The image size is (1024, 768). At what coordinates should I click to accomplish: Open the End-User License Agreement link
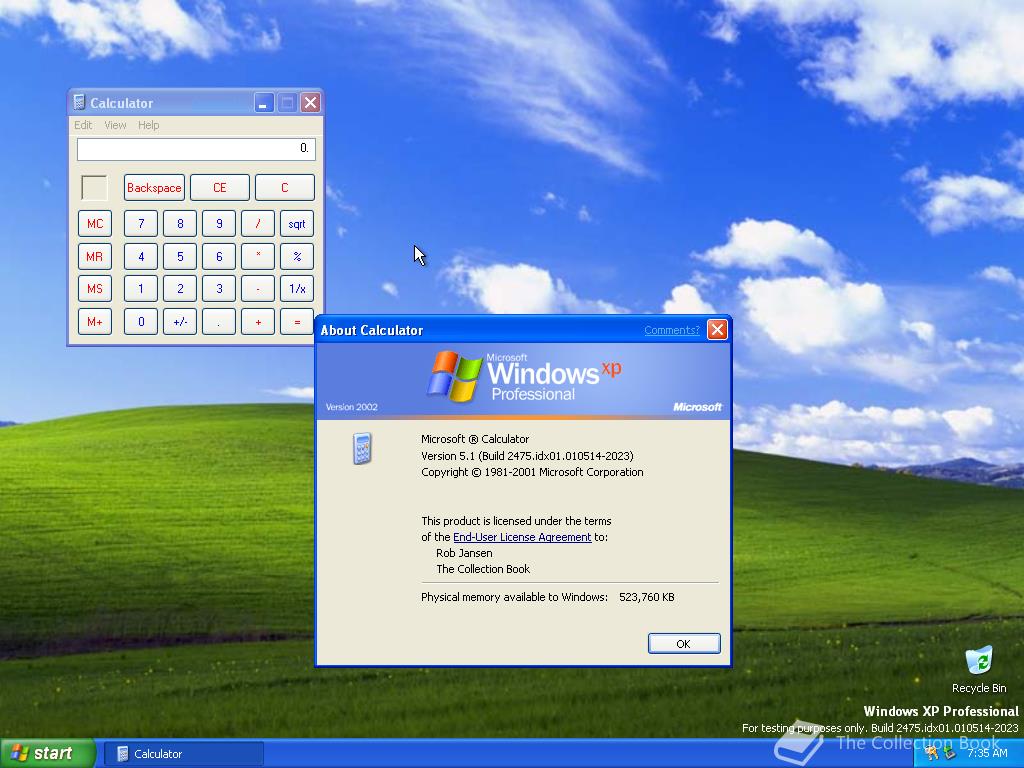[x=522, y=537]
